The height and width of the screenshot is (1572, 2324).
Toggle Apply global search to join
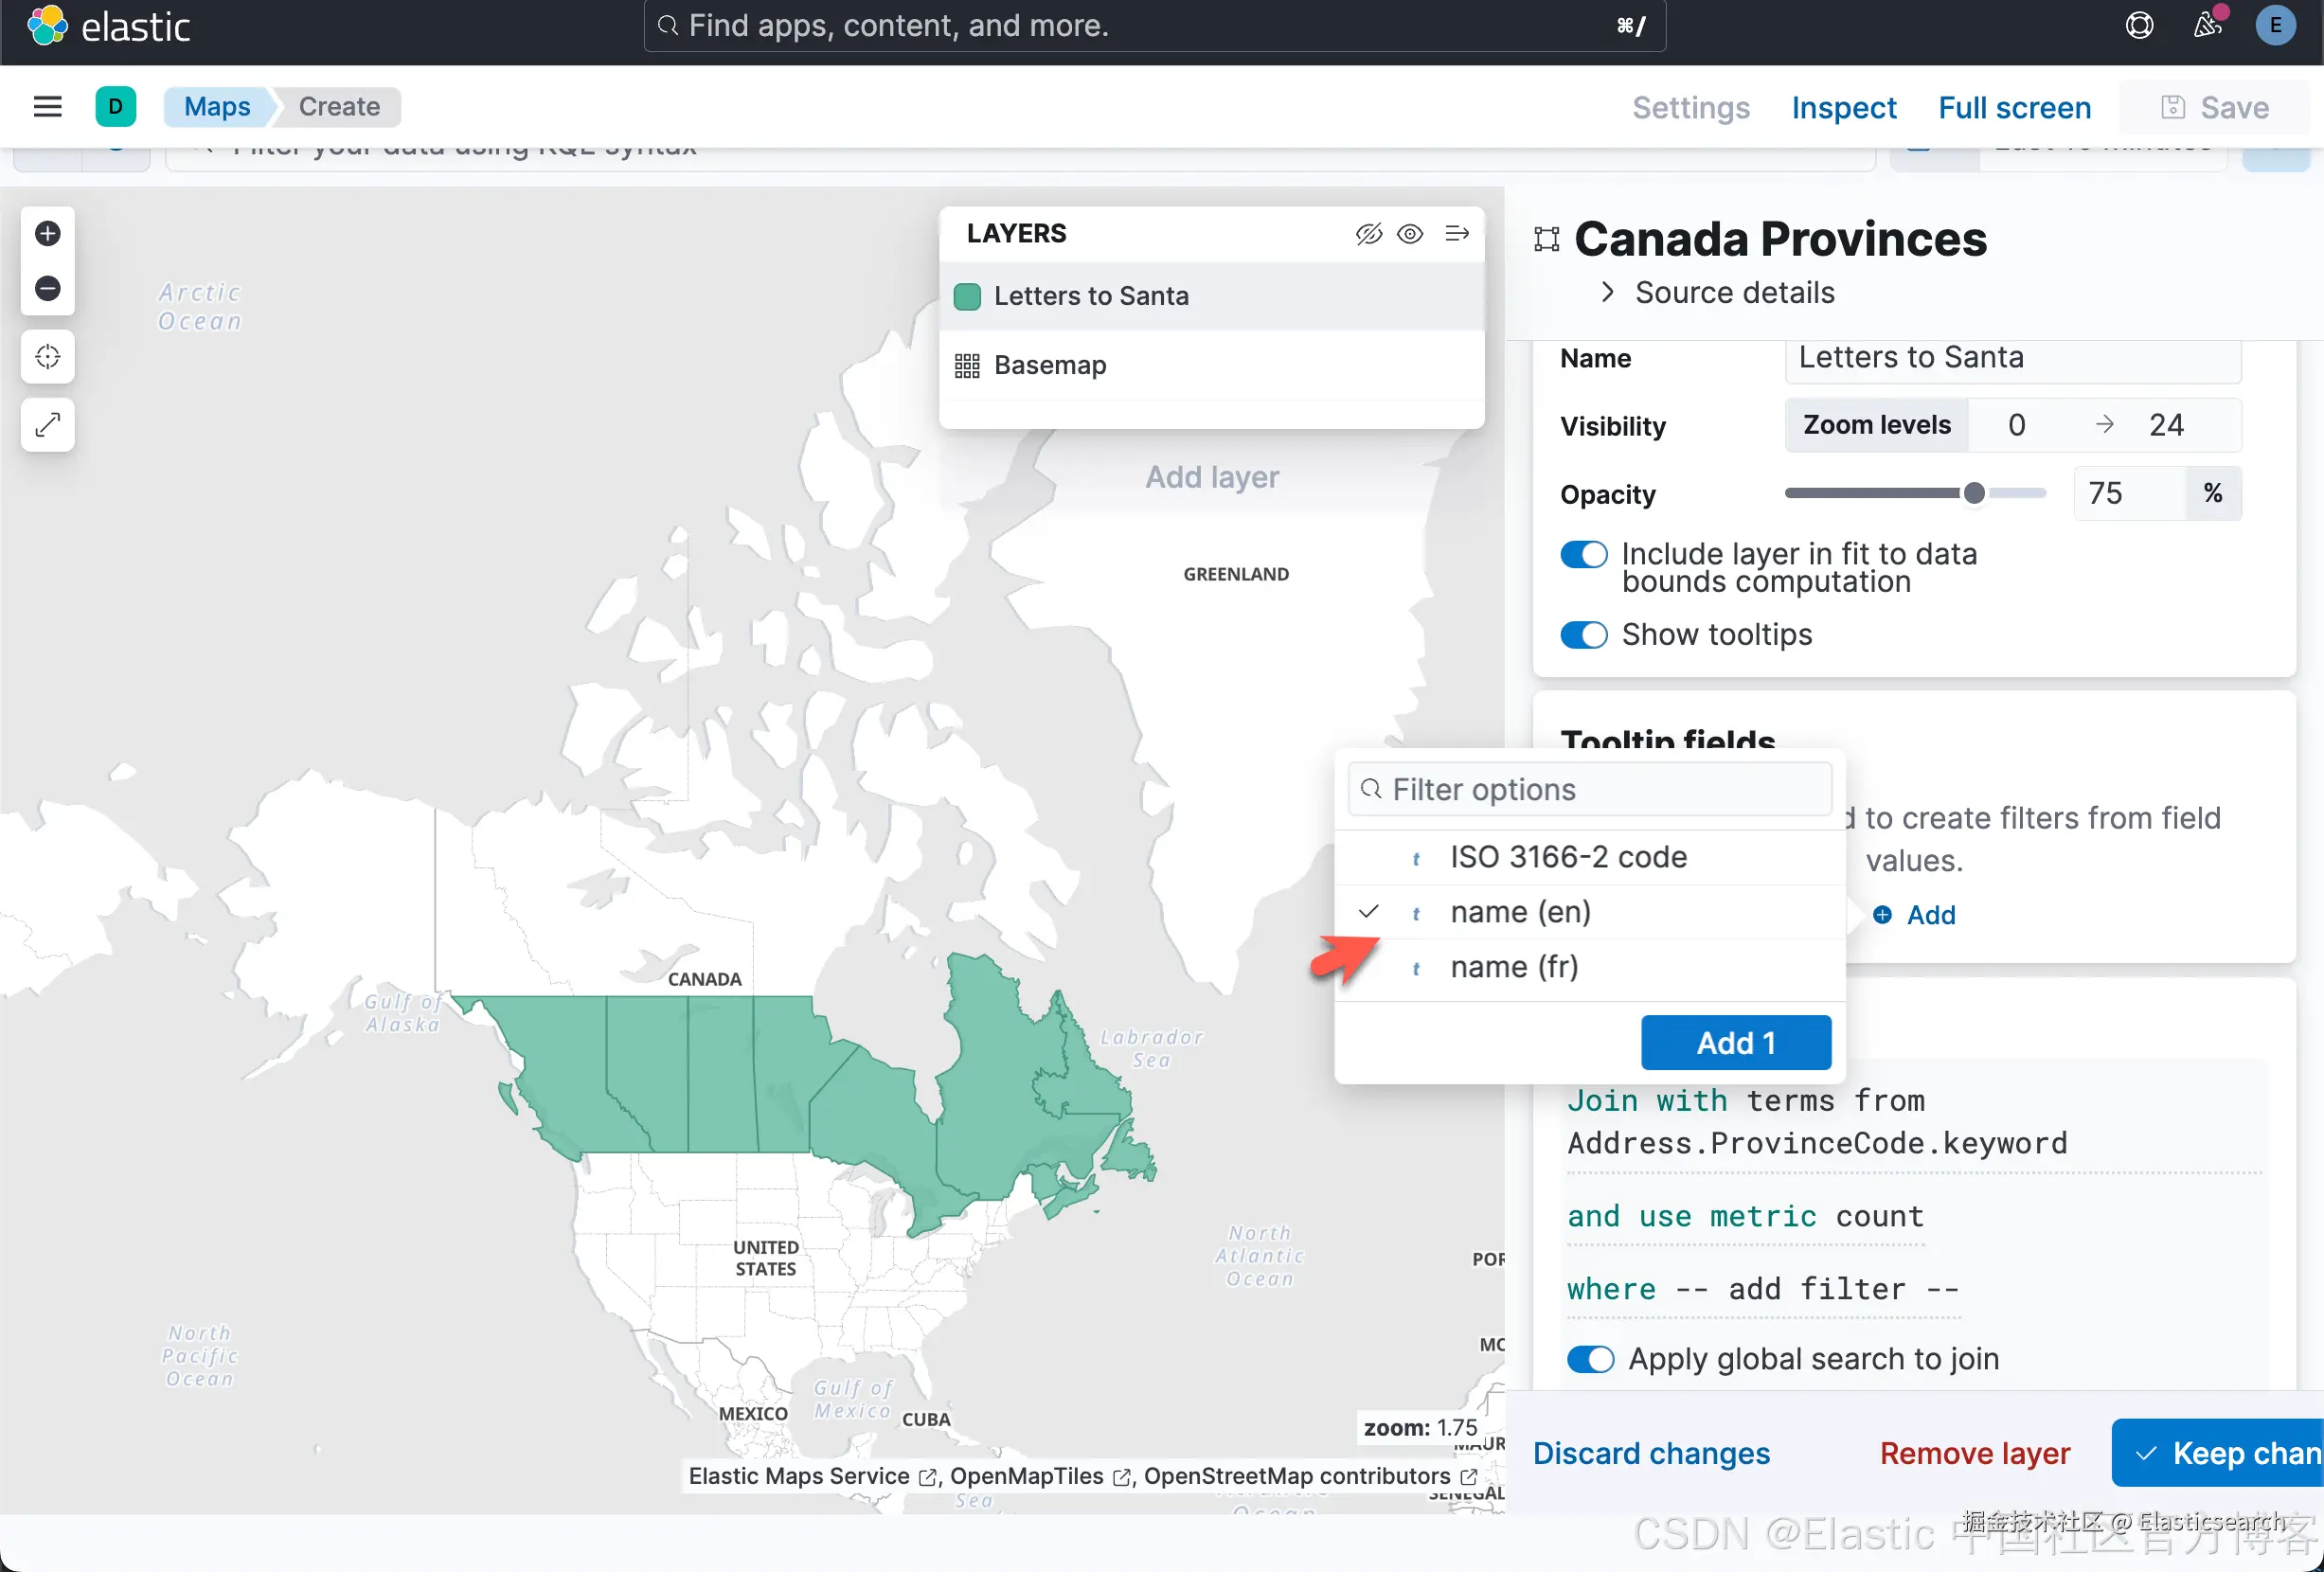tap(1590, 1359)
